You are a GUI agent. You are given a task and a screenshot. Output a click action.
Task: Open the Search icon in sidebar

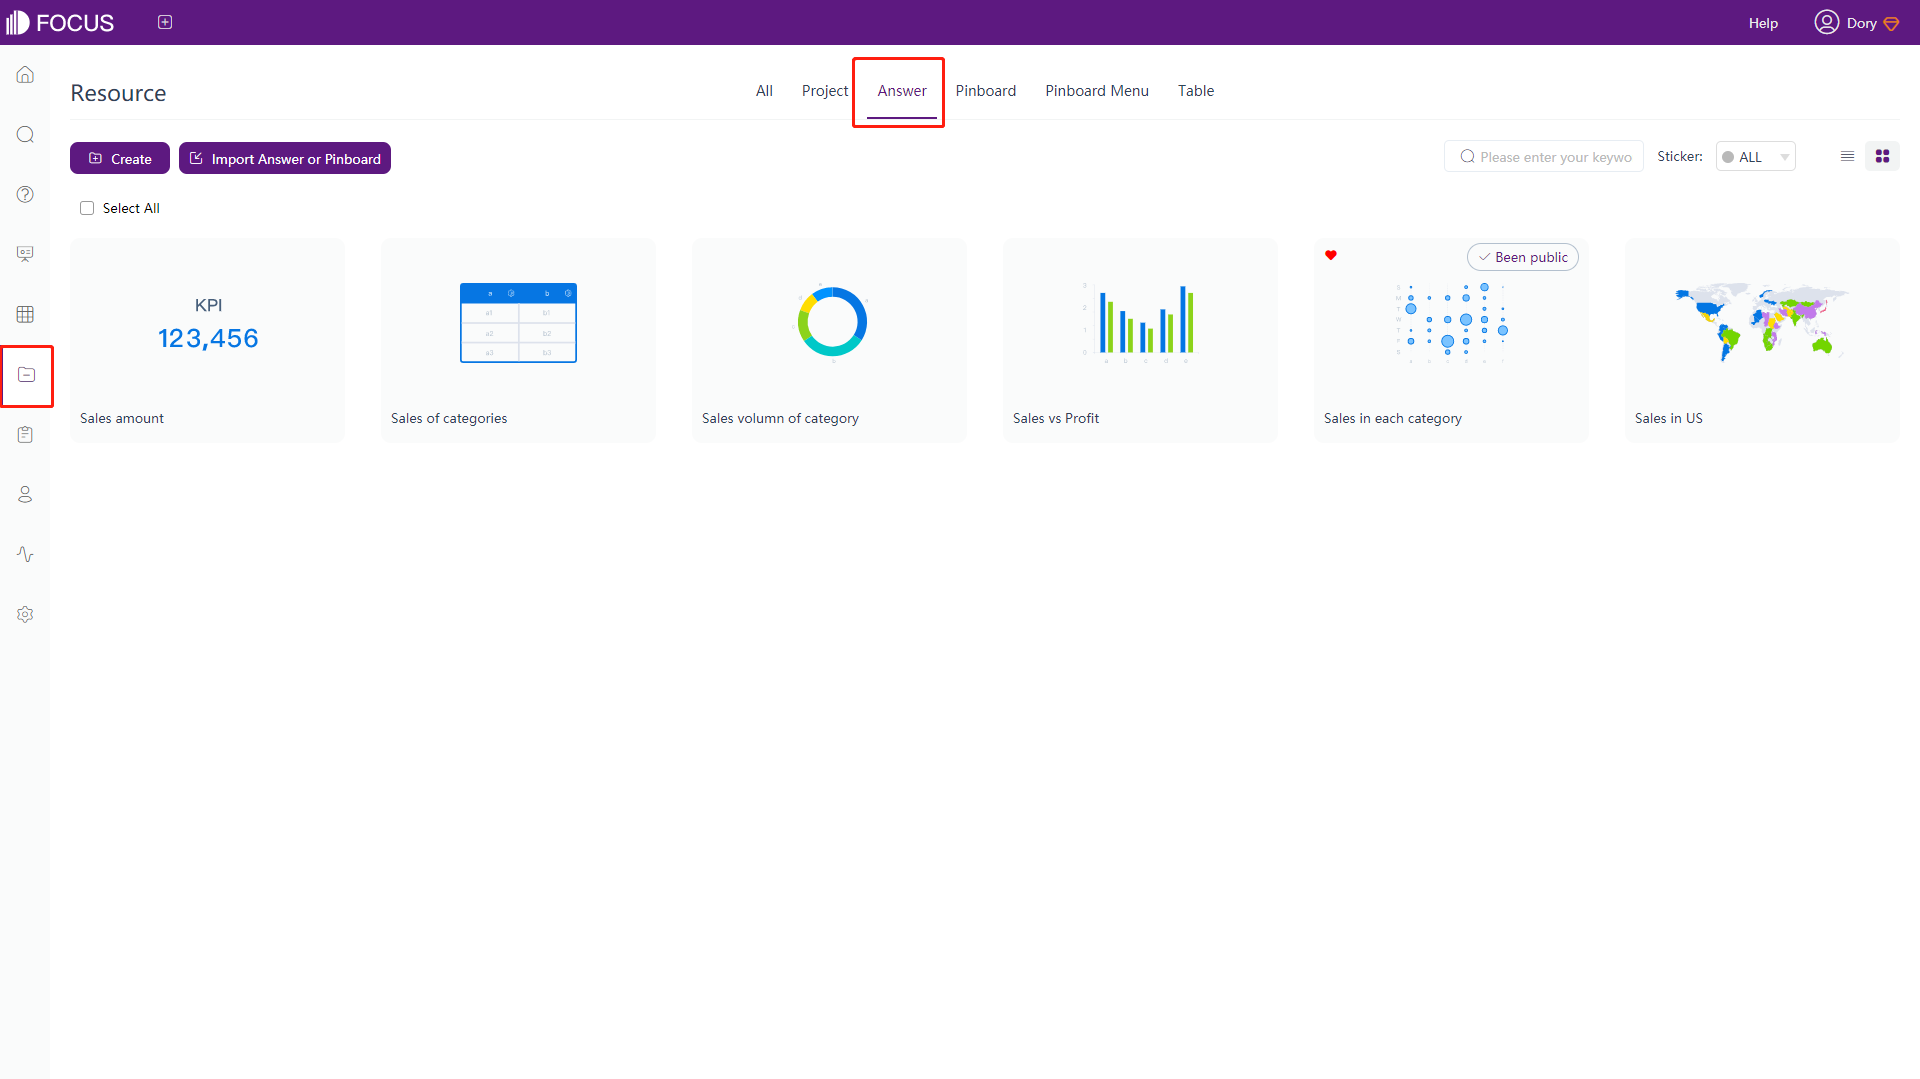pyautogui.click(x=25, y=135)
